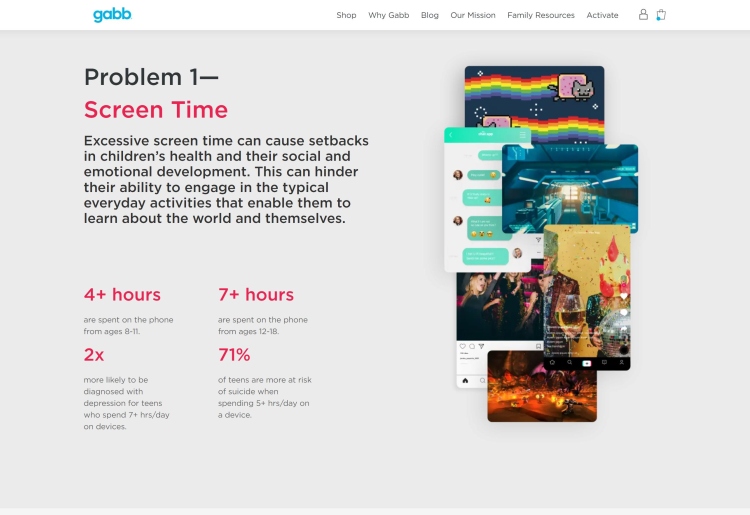This screenshot has height=515, width=750.
Task: Click the party photo social post
Action: coord(499,305)
